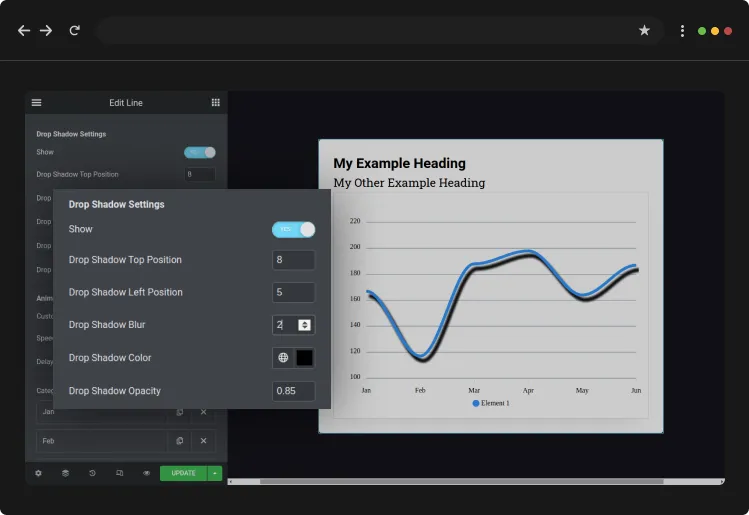
Task: Open the browser three-dot menu
Action: point(682,31)
